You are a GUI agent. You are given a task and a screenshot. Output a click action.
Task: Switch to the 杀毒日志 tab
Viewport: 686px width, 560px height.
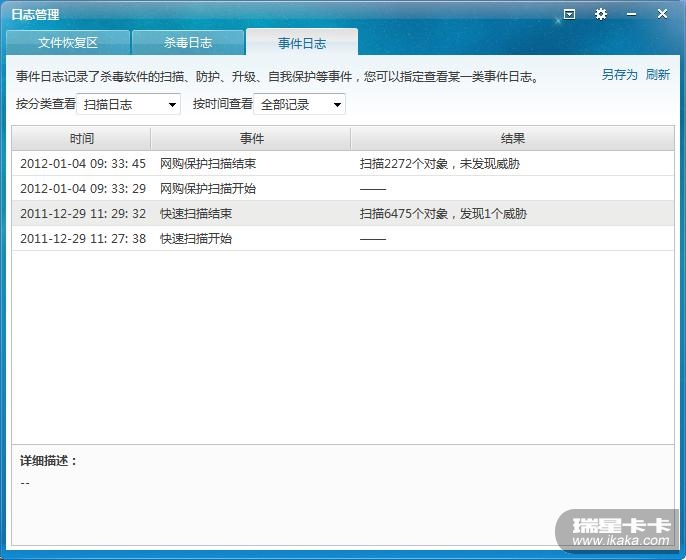click(188, 42)
